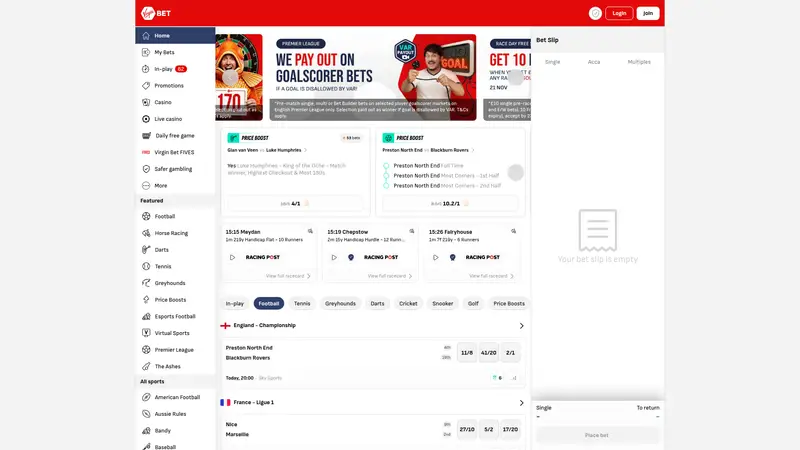View full racecard for Meydan
This screenshot has width=800, height=450.
288,276
